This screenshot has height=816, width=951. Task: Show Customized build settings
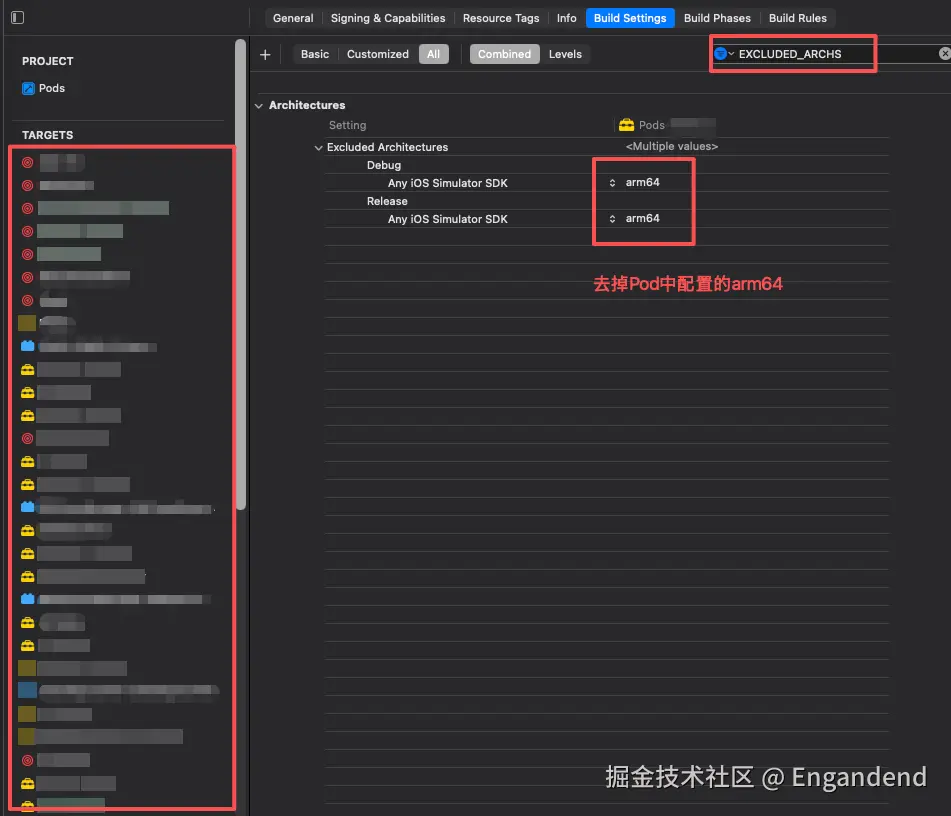(x=377, y=54)
